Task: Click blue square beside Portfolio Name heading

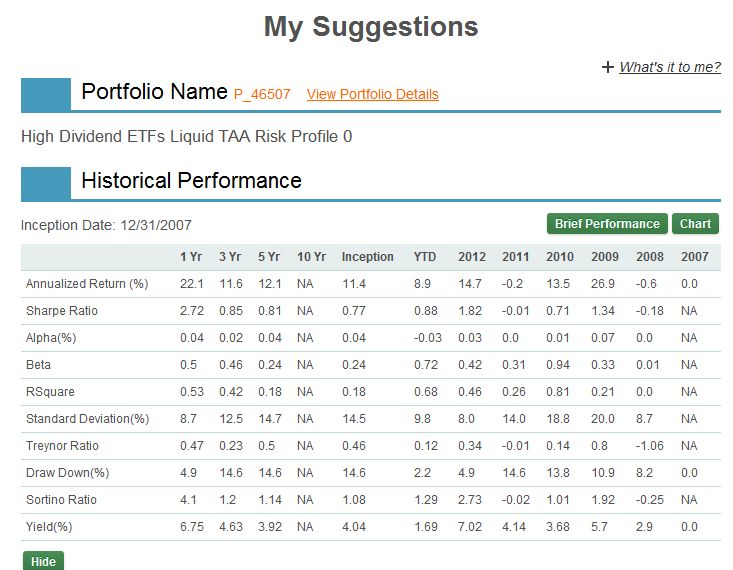Action: tap(46, 95)
